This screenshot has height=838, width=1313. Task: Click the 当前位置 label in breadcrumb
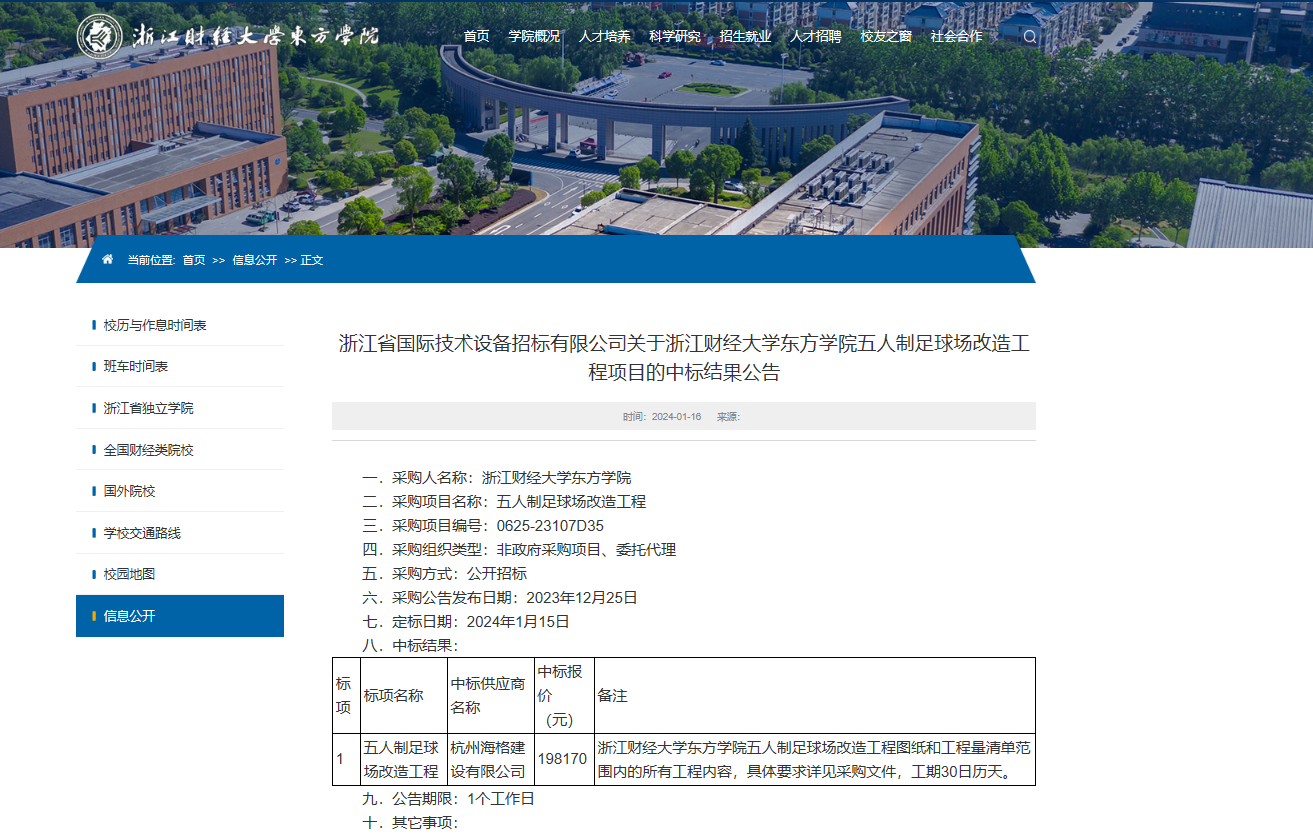pyautogui.click(x=151, y=260)
